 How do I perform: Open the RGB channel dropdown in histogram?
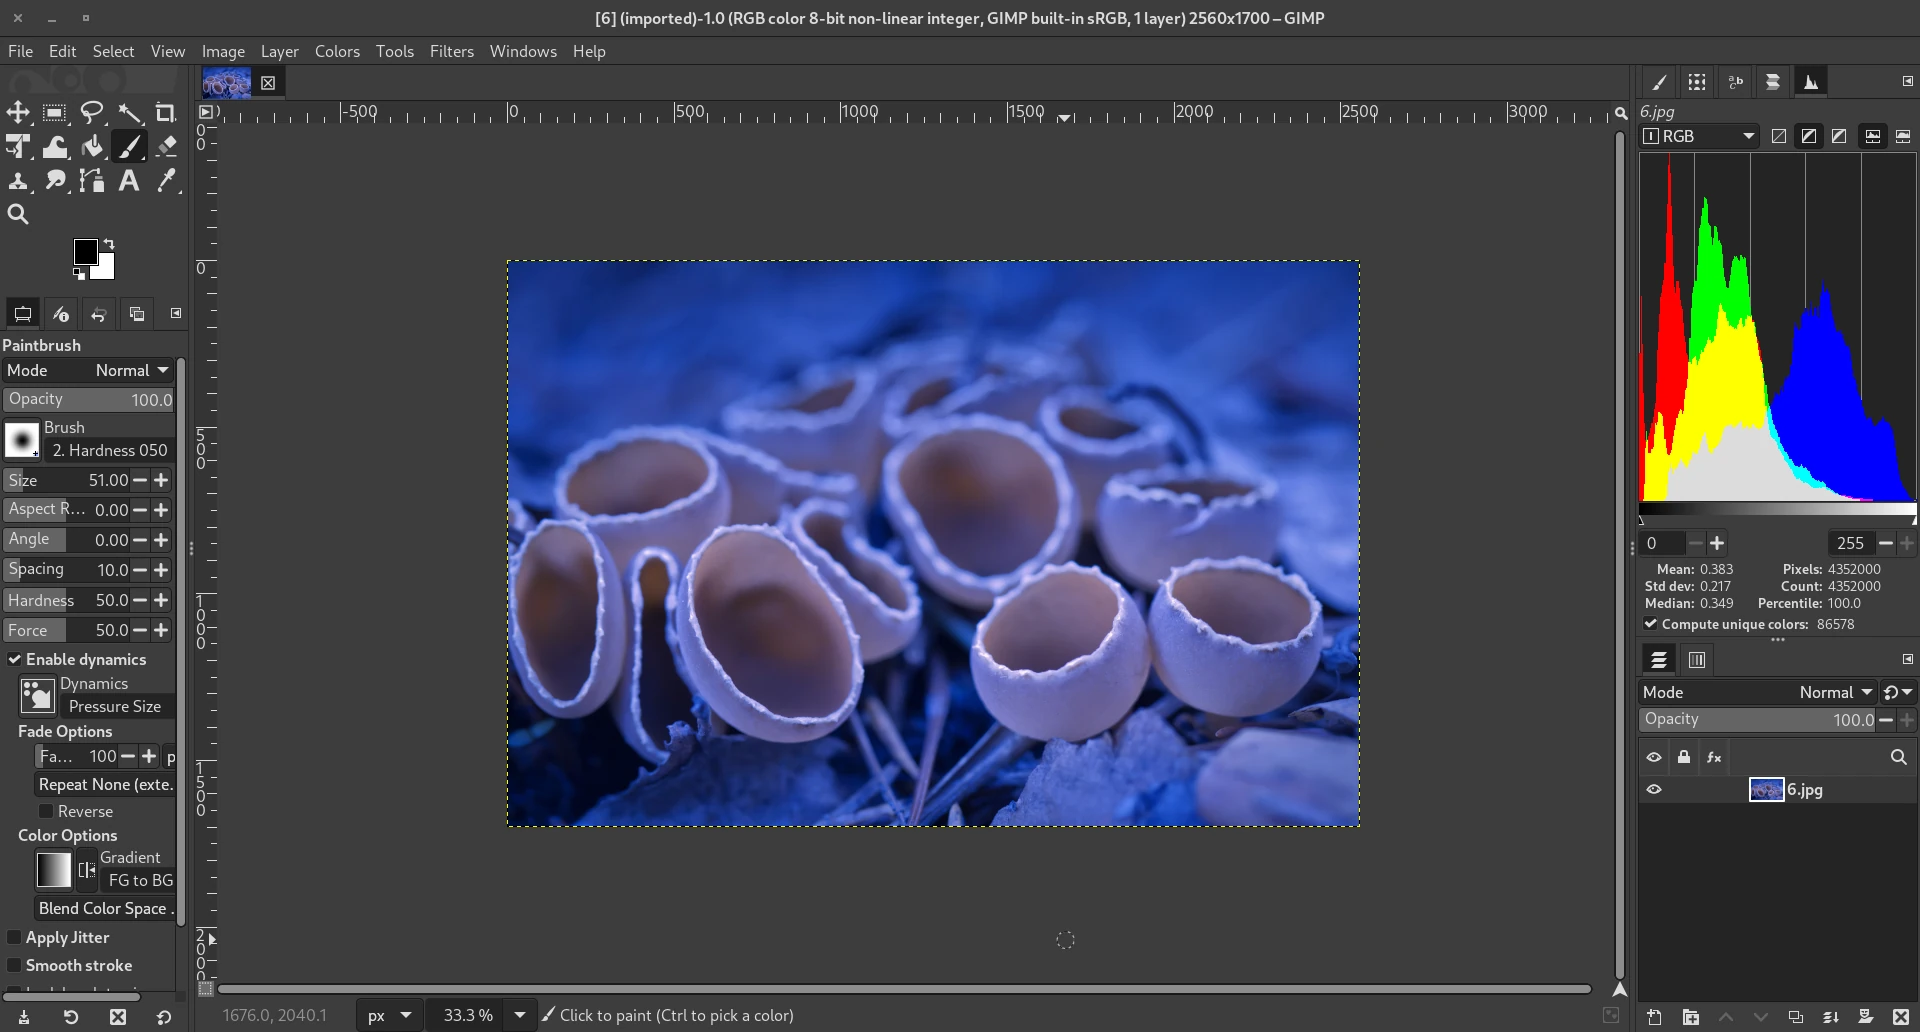click(x=1699, y=136)
